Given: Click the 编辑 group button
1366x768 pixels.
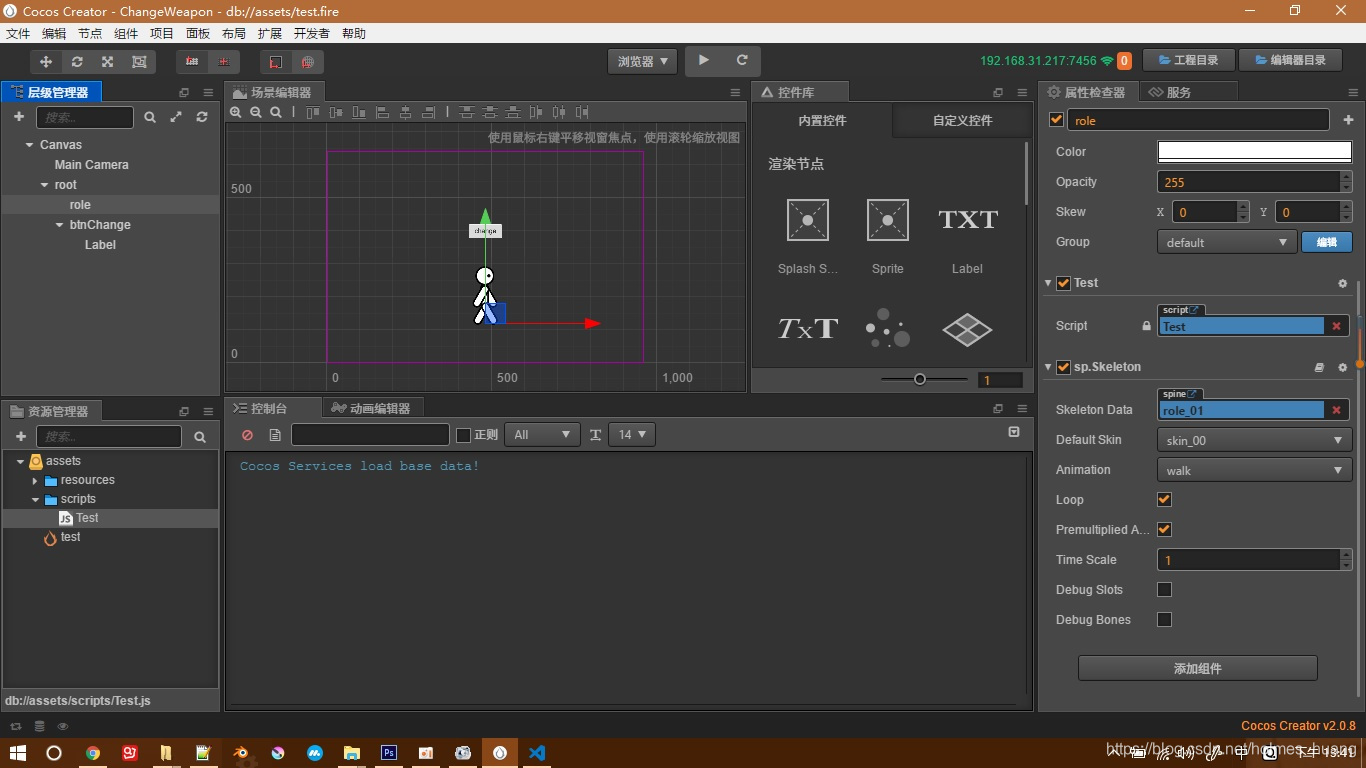Looking at the screenshot, I should click(x=1326, y=242).
